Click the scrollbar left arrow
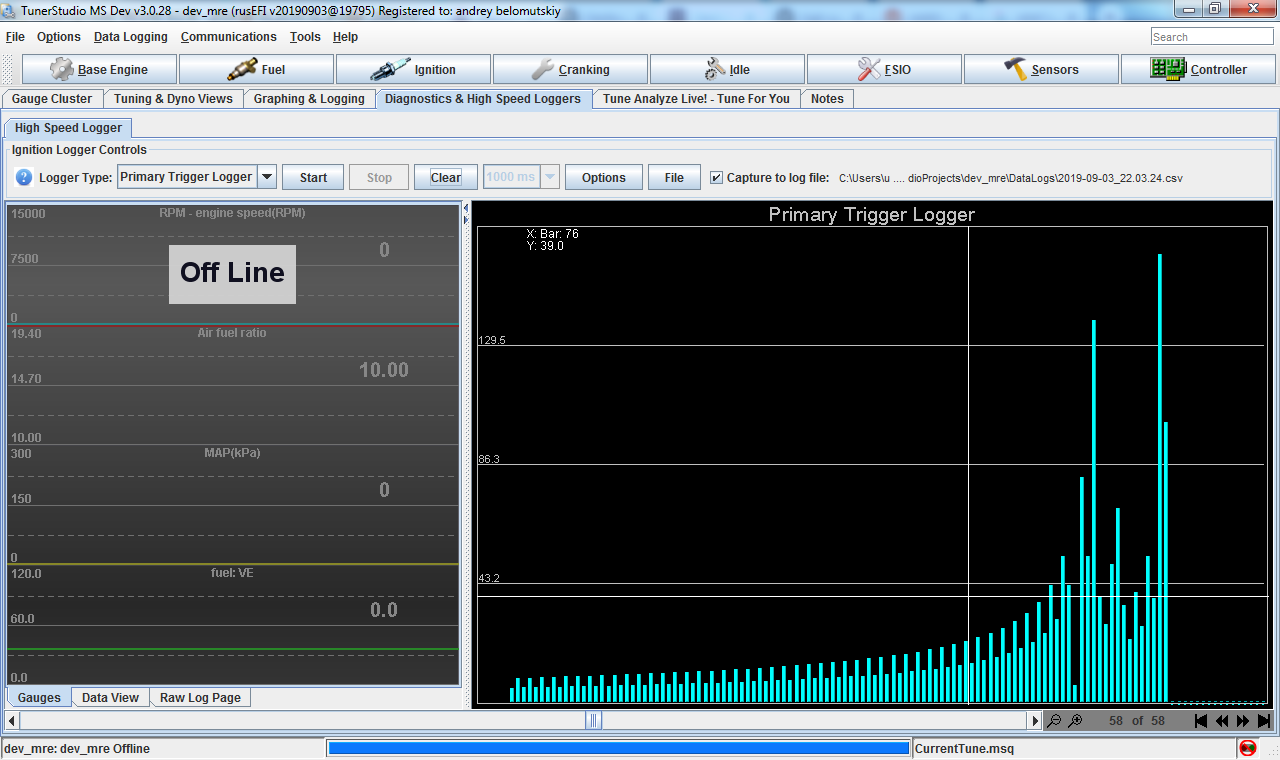This screenshot has height=760, width=1280. tap(11, 720)
